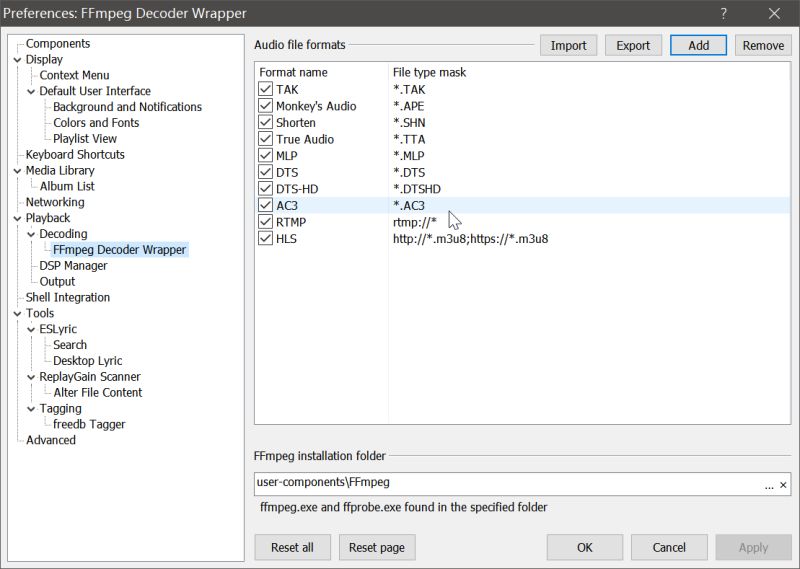Click the browse ellipsis in folder field

click(769, 485)
